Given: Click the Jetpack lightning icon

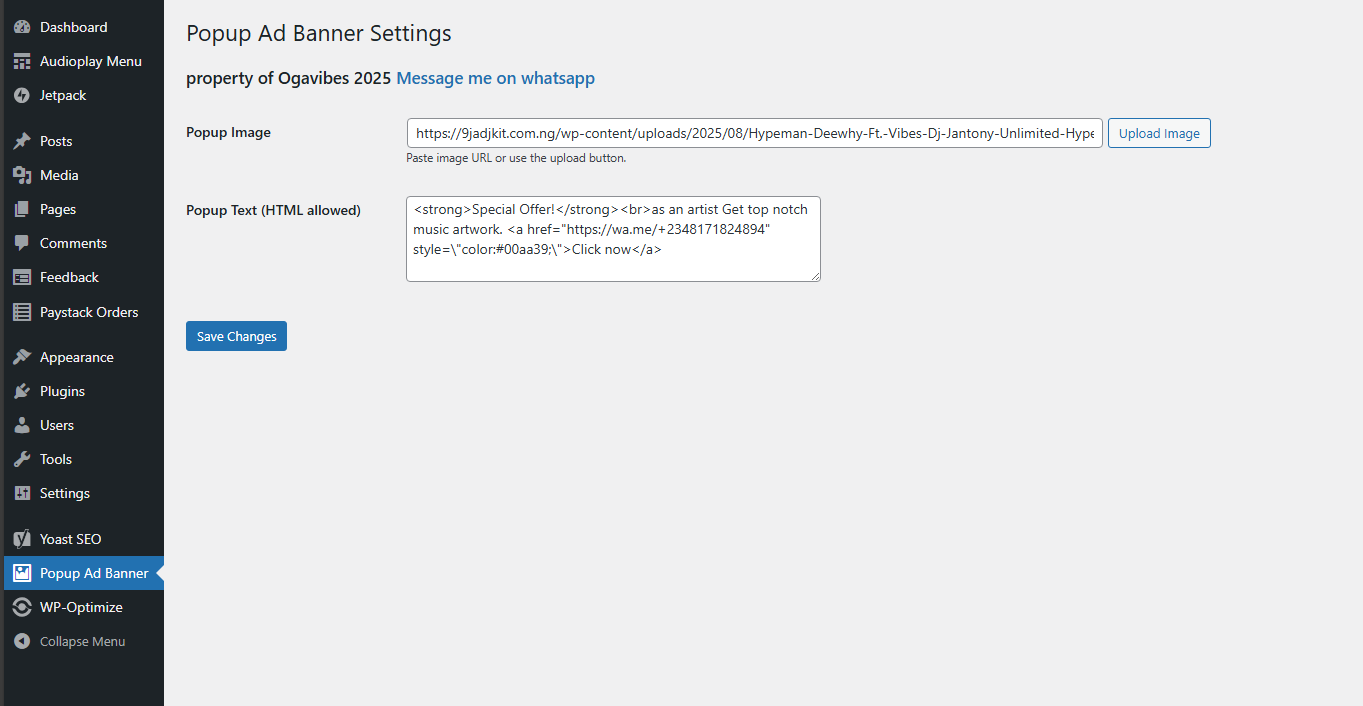Looking at the screenshot, I should click(22, 95).
